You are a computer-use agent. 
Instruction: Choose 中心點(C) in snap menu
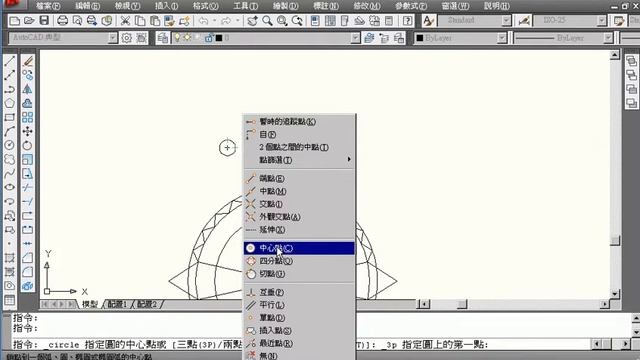[x=300, y=248]
